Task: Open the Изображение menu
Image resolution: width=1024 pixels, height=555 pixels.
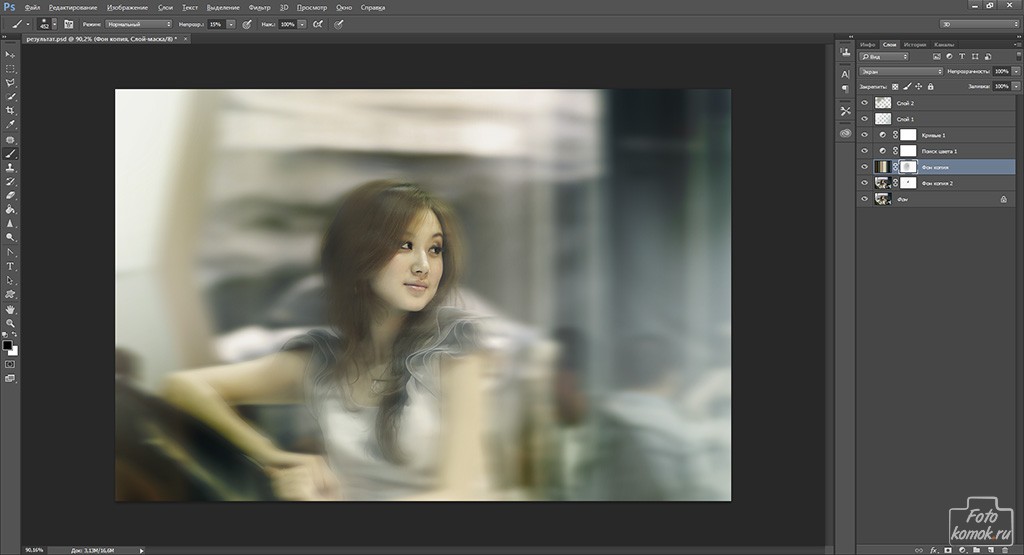Action: click(127, 7)
